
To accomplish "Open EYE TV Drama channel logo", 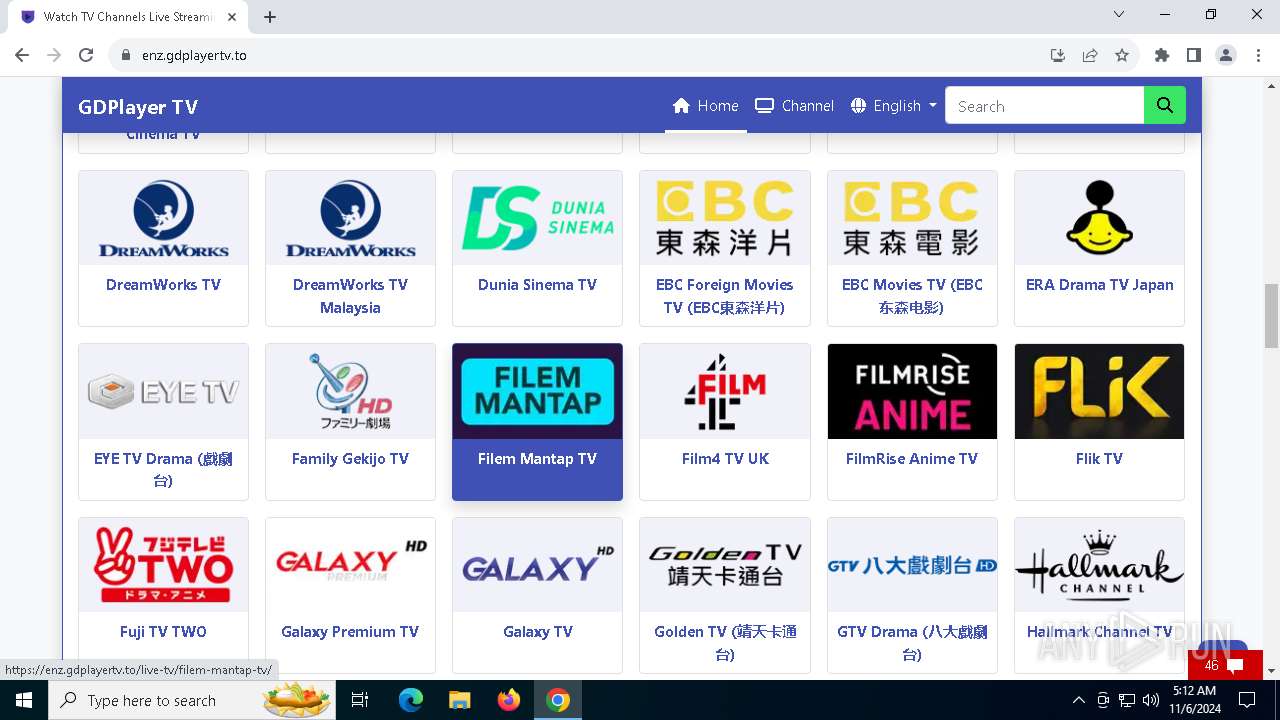I will tap(163, 391).
